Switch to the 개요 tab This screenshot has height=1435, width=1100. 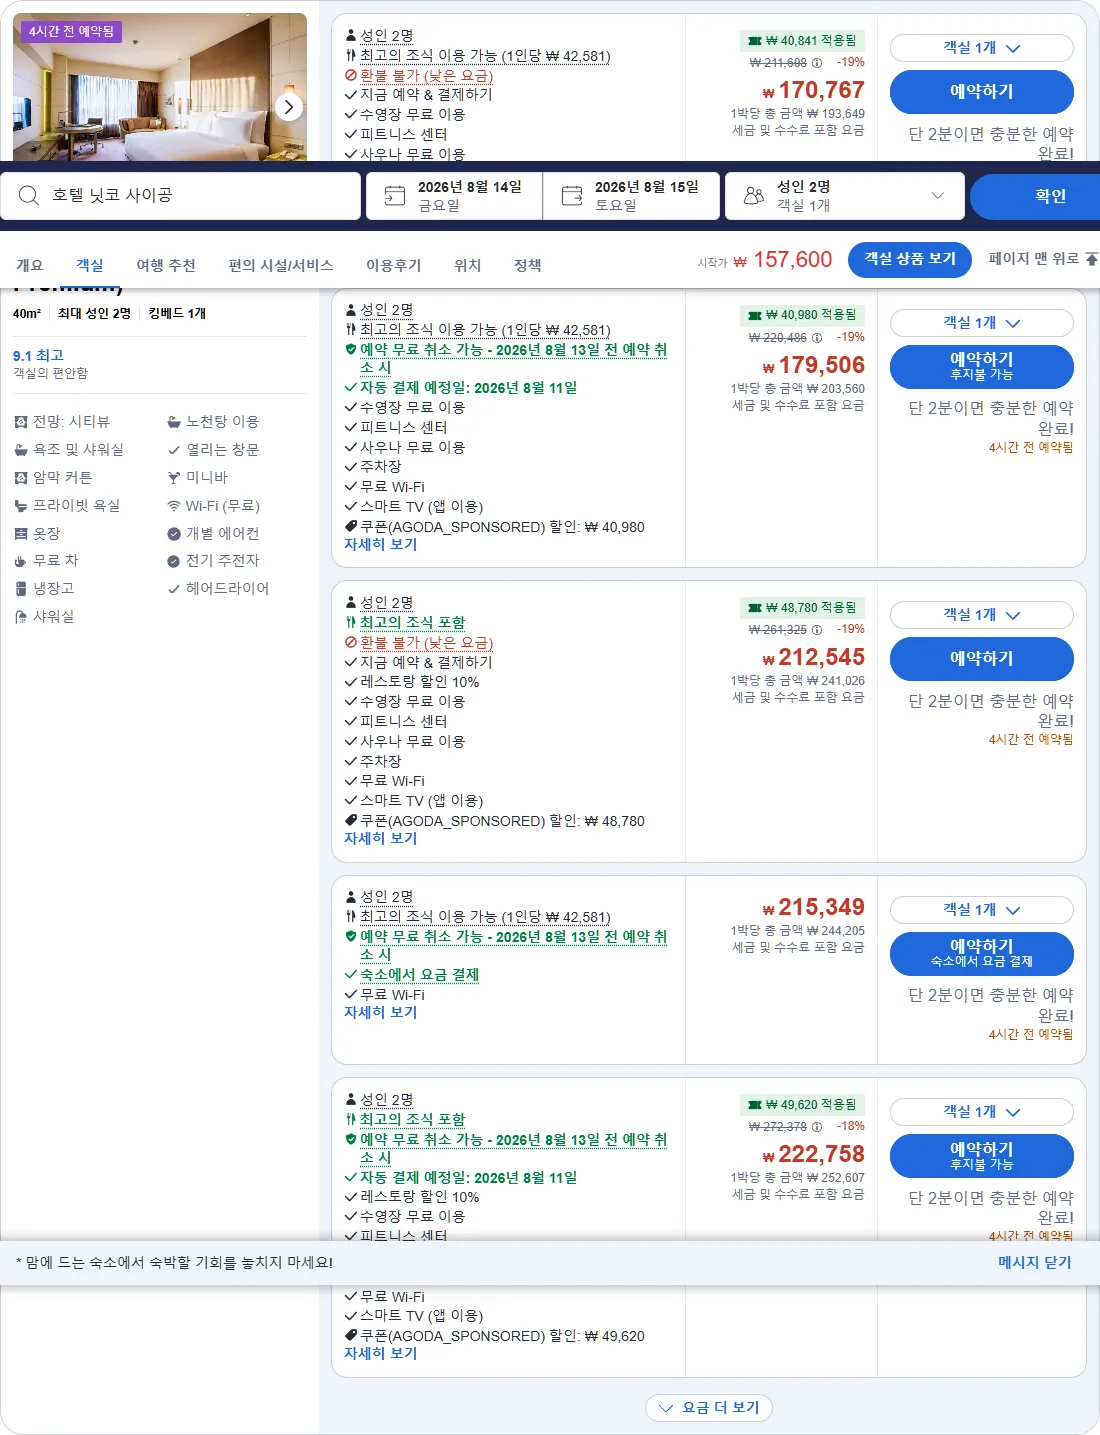click(30, 265)
